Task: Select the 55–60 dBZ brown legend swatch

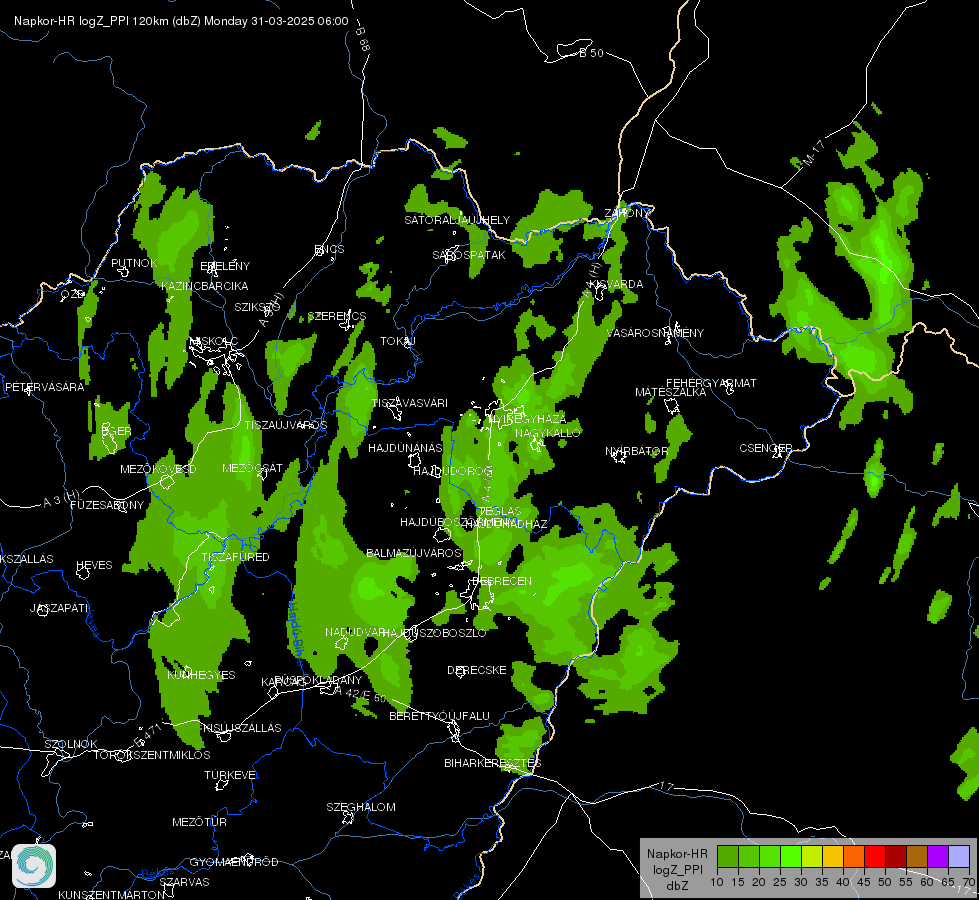Action: pos(917,857)
